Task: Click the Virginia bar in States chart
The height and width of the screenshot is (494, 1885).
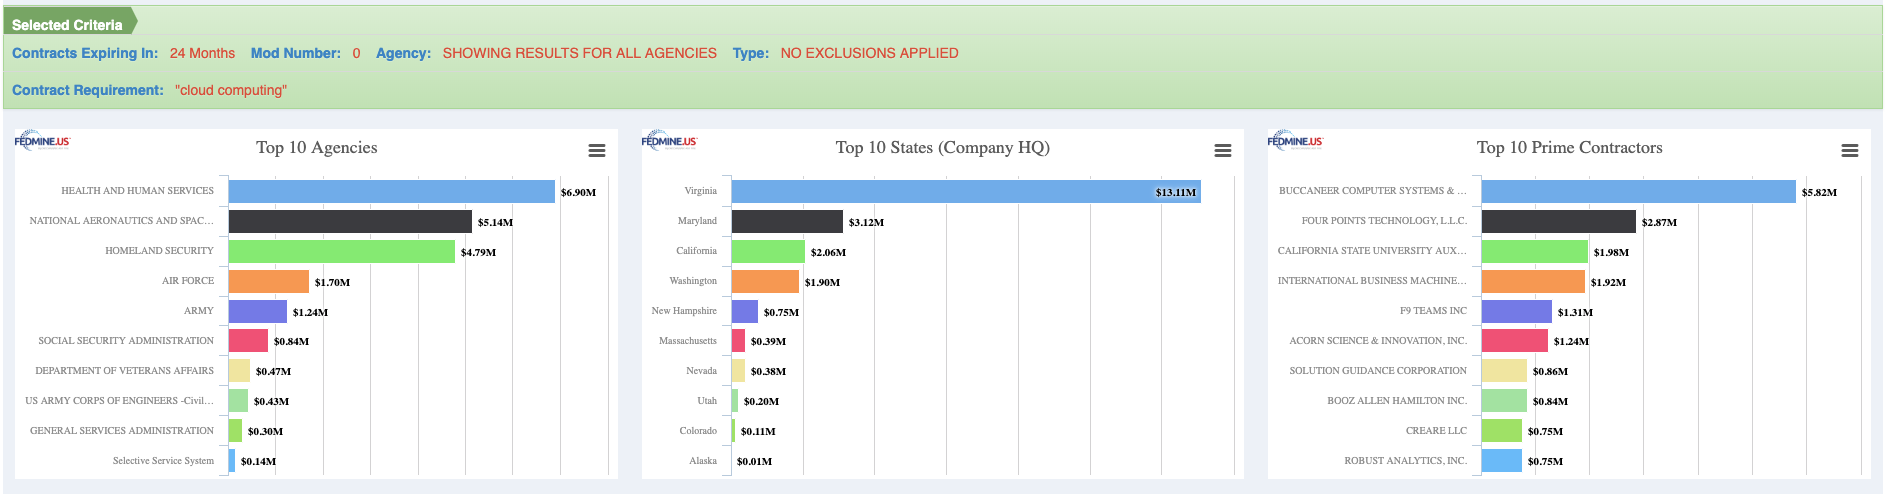Action: coord(966,191)
